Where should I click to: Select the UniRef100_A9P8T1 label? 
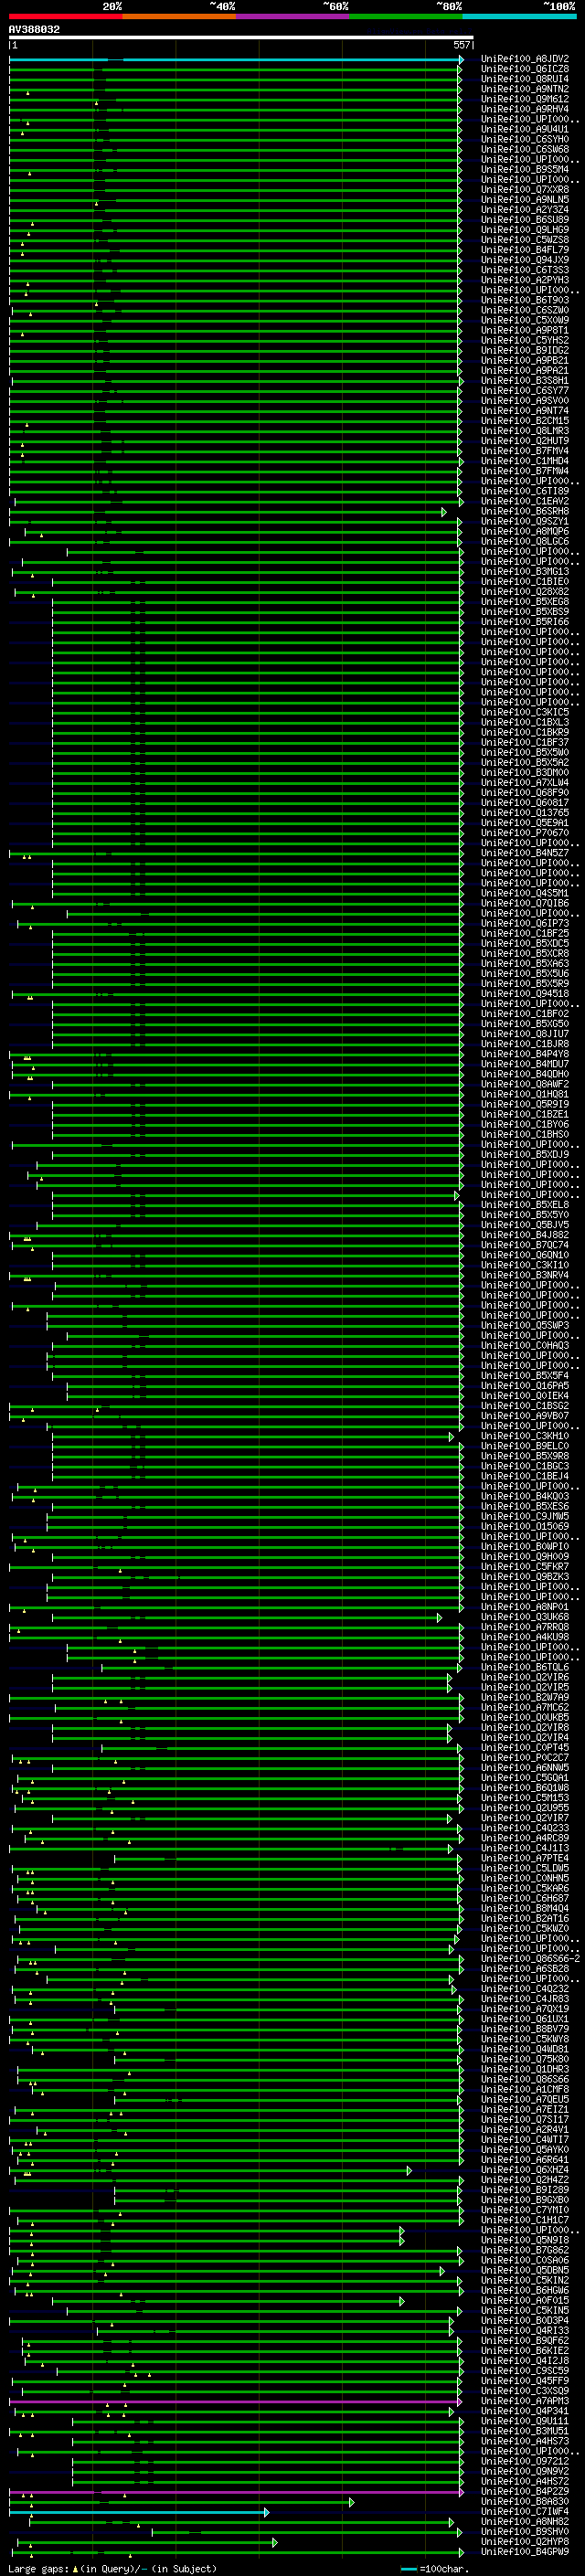click(525, 330)
